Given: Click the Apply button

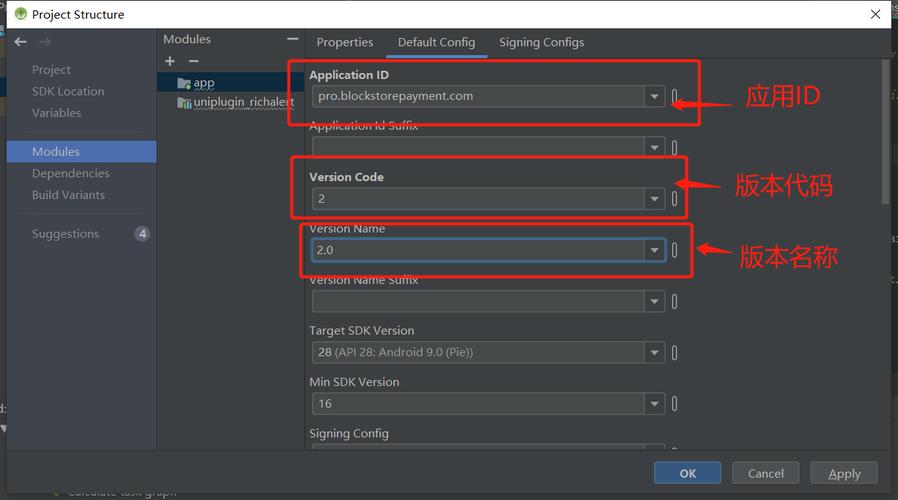Looking at the screenshot, I should click(844, 473).
